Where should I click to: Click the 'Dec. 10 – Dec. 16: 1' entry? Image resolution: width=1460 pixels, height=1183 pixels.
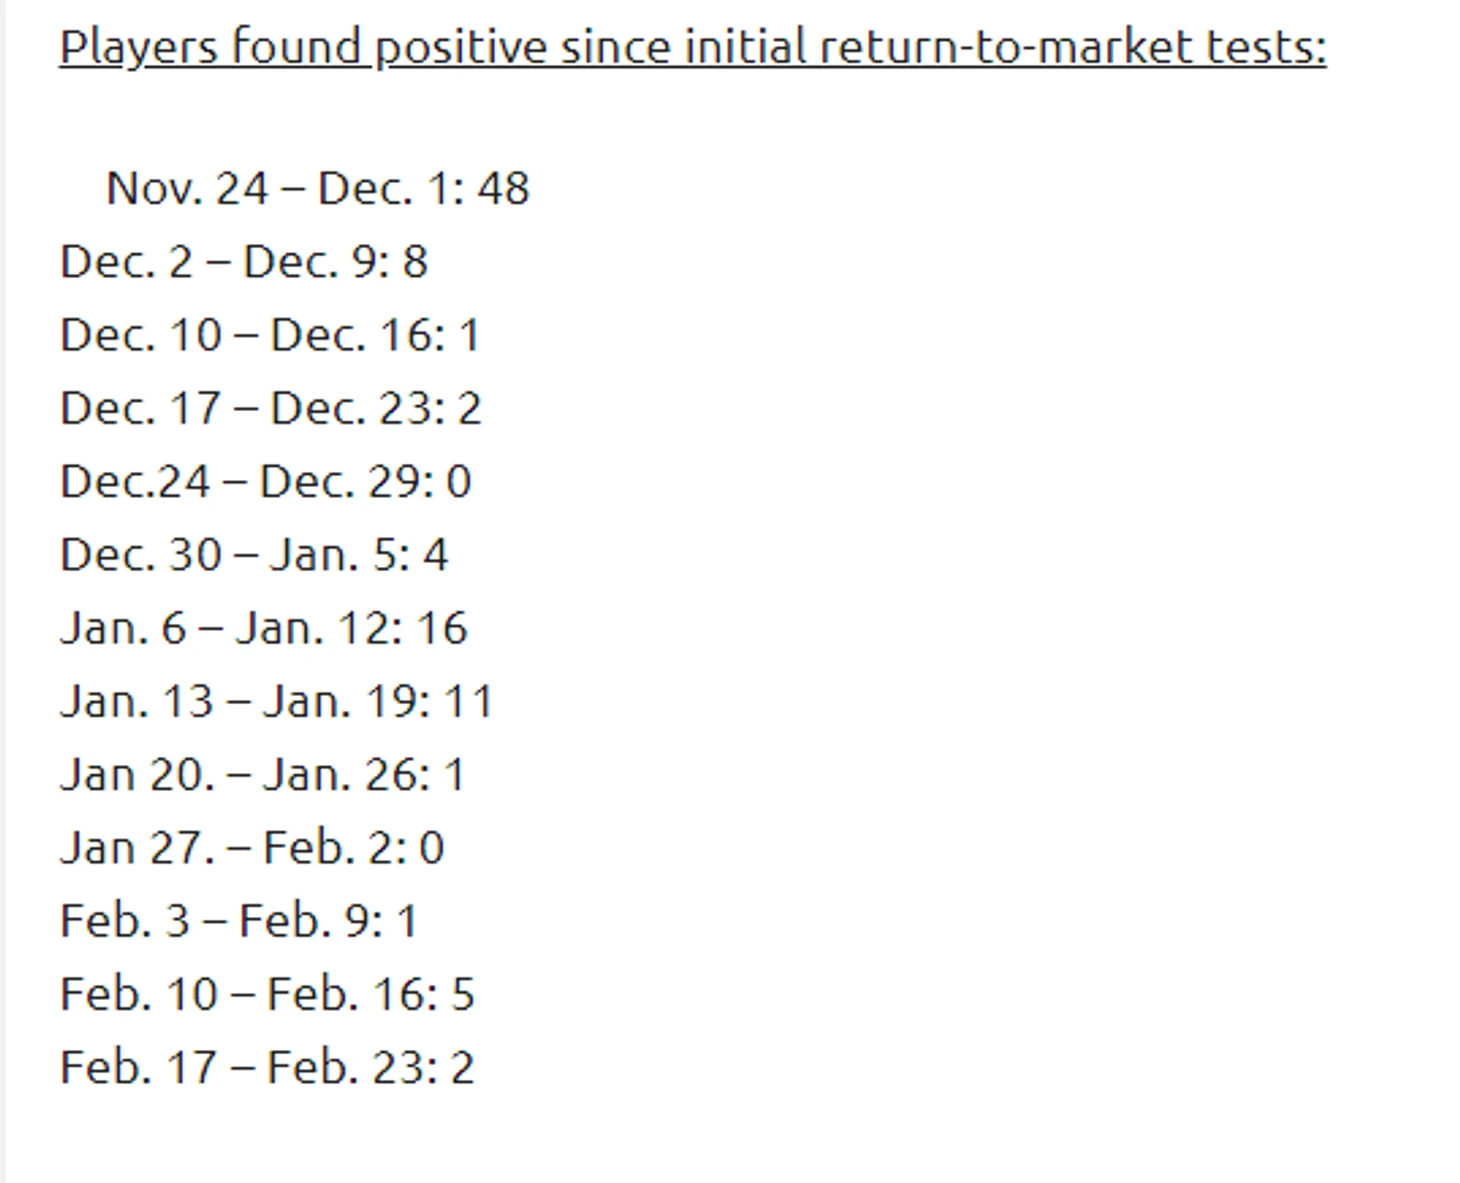pyautogui.click(x=270, y=334)
